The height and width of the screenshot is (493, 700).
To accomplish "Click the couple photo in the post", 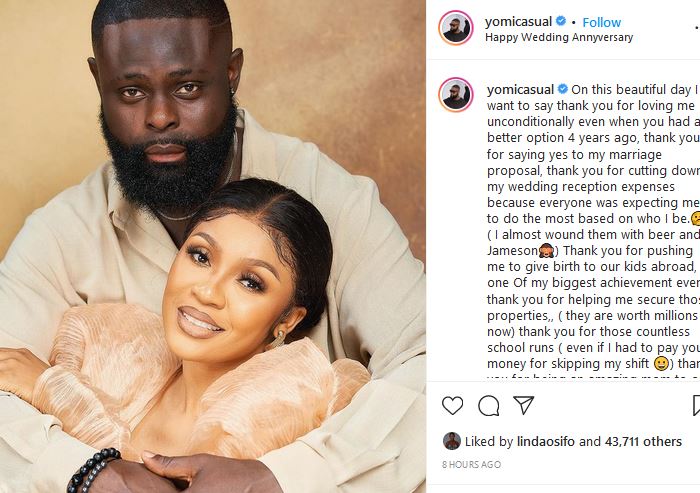I will (x=212, y=246).
